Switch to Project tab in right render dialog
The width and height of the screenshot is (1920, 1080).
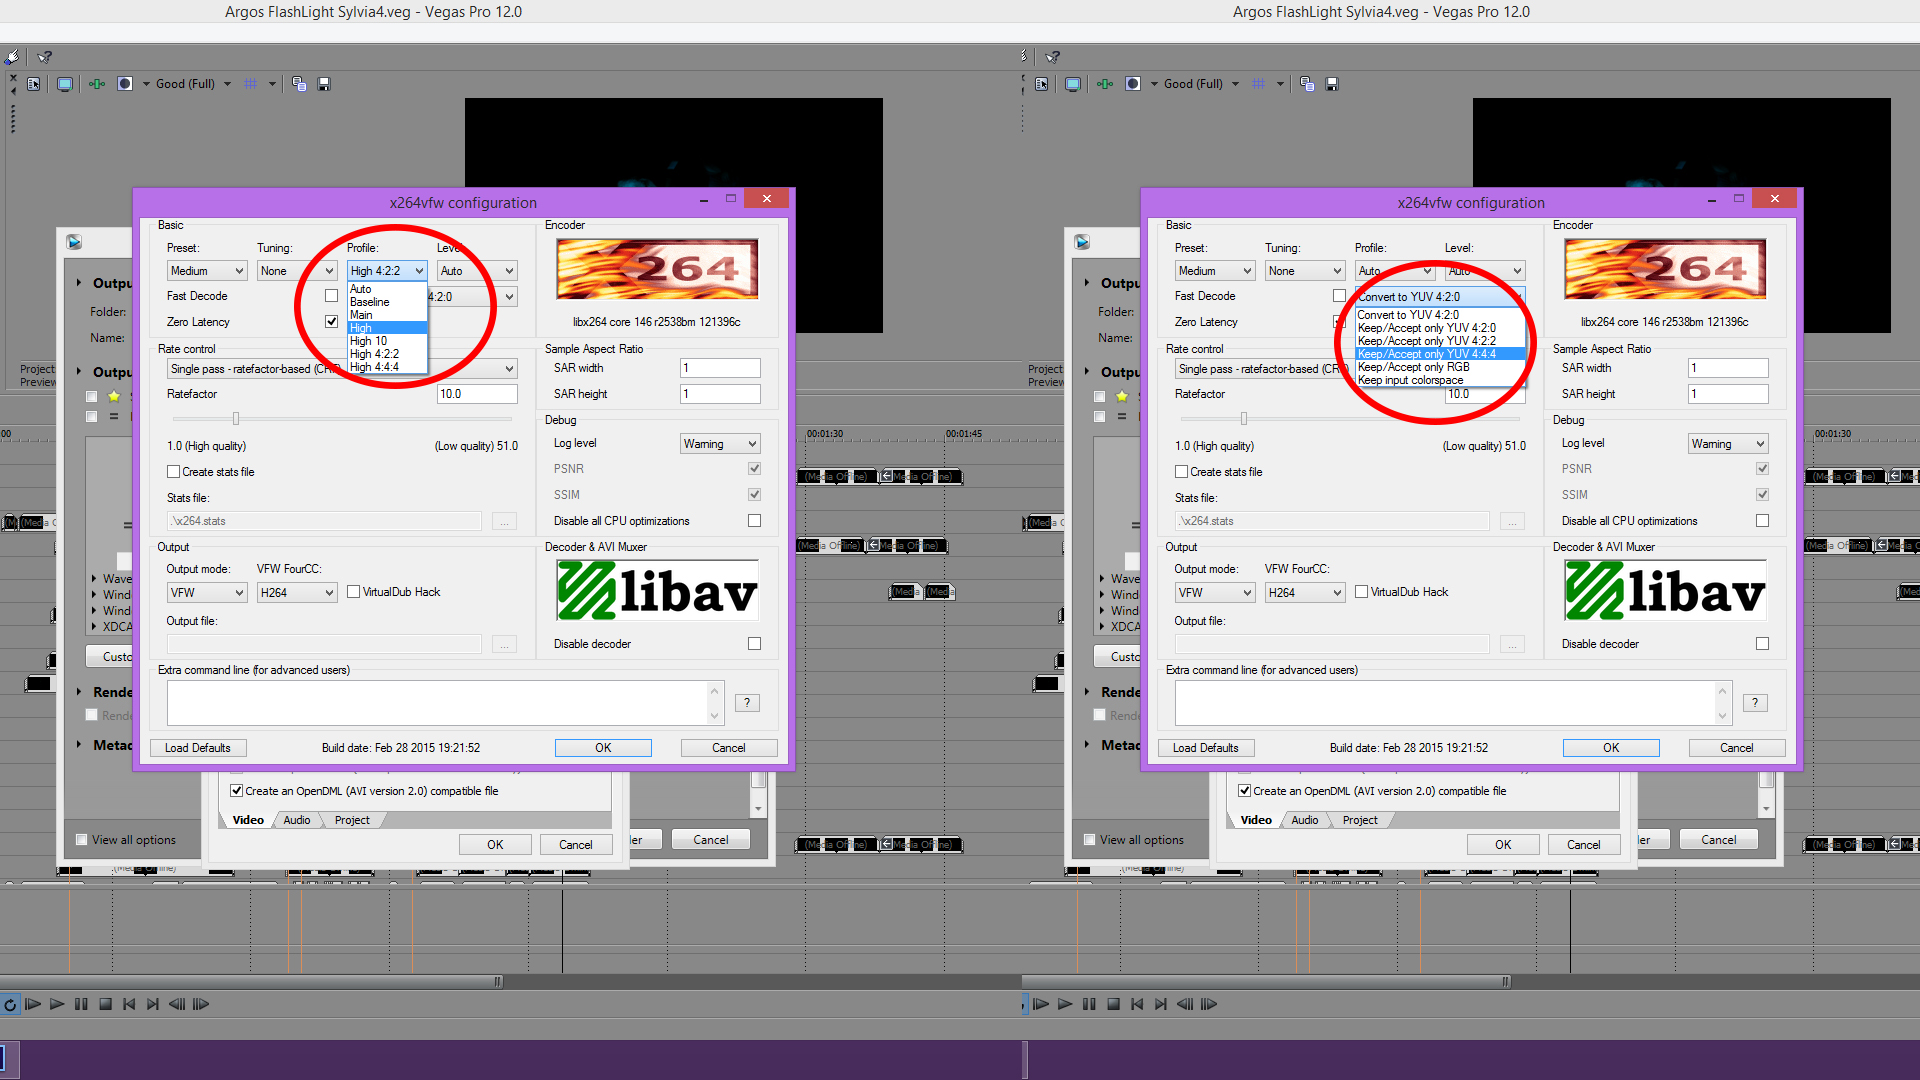tap(1360, 820)
